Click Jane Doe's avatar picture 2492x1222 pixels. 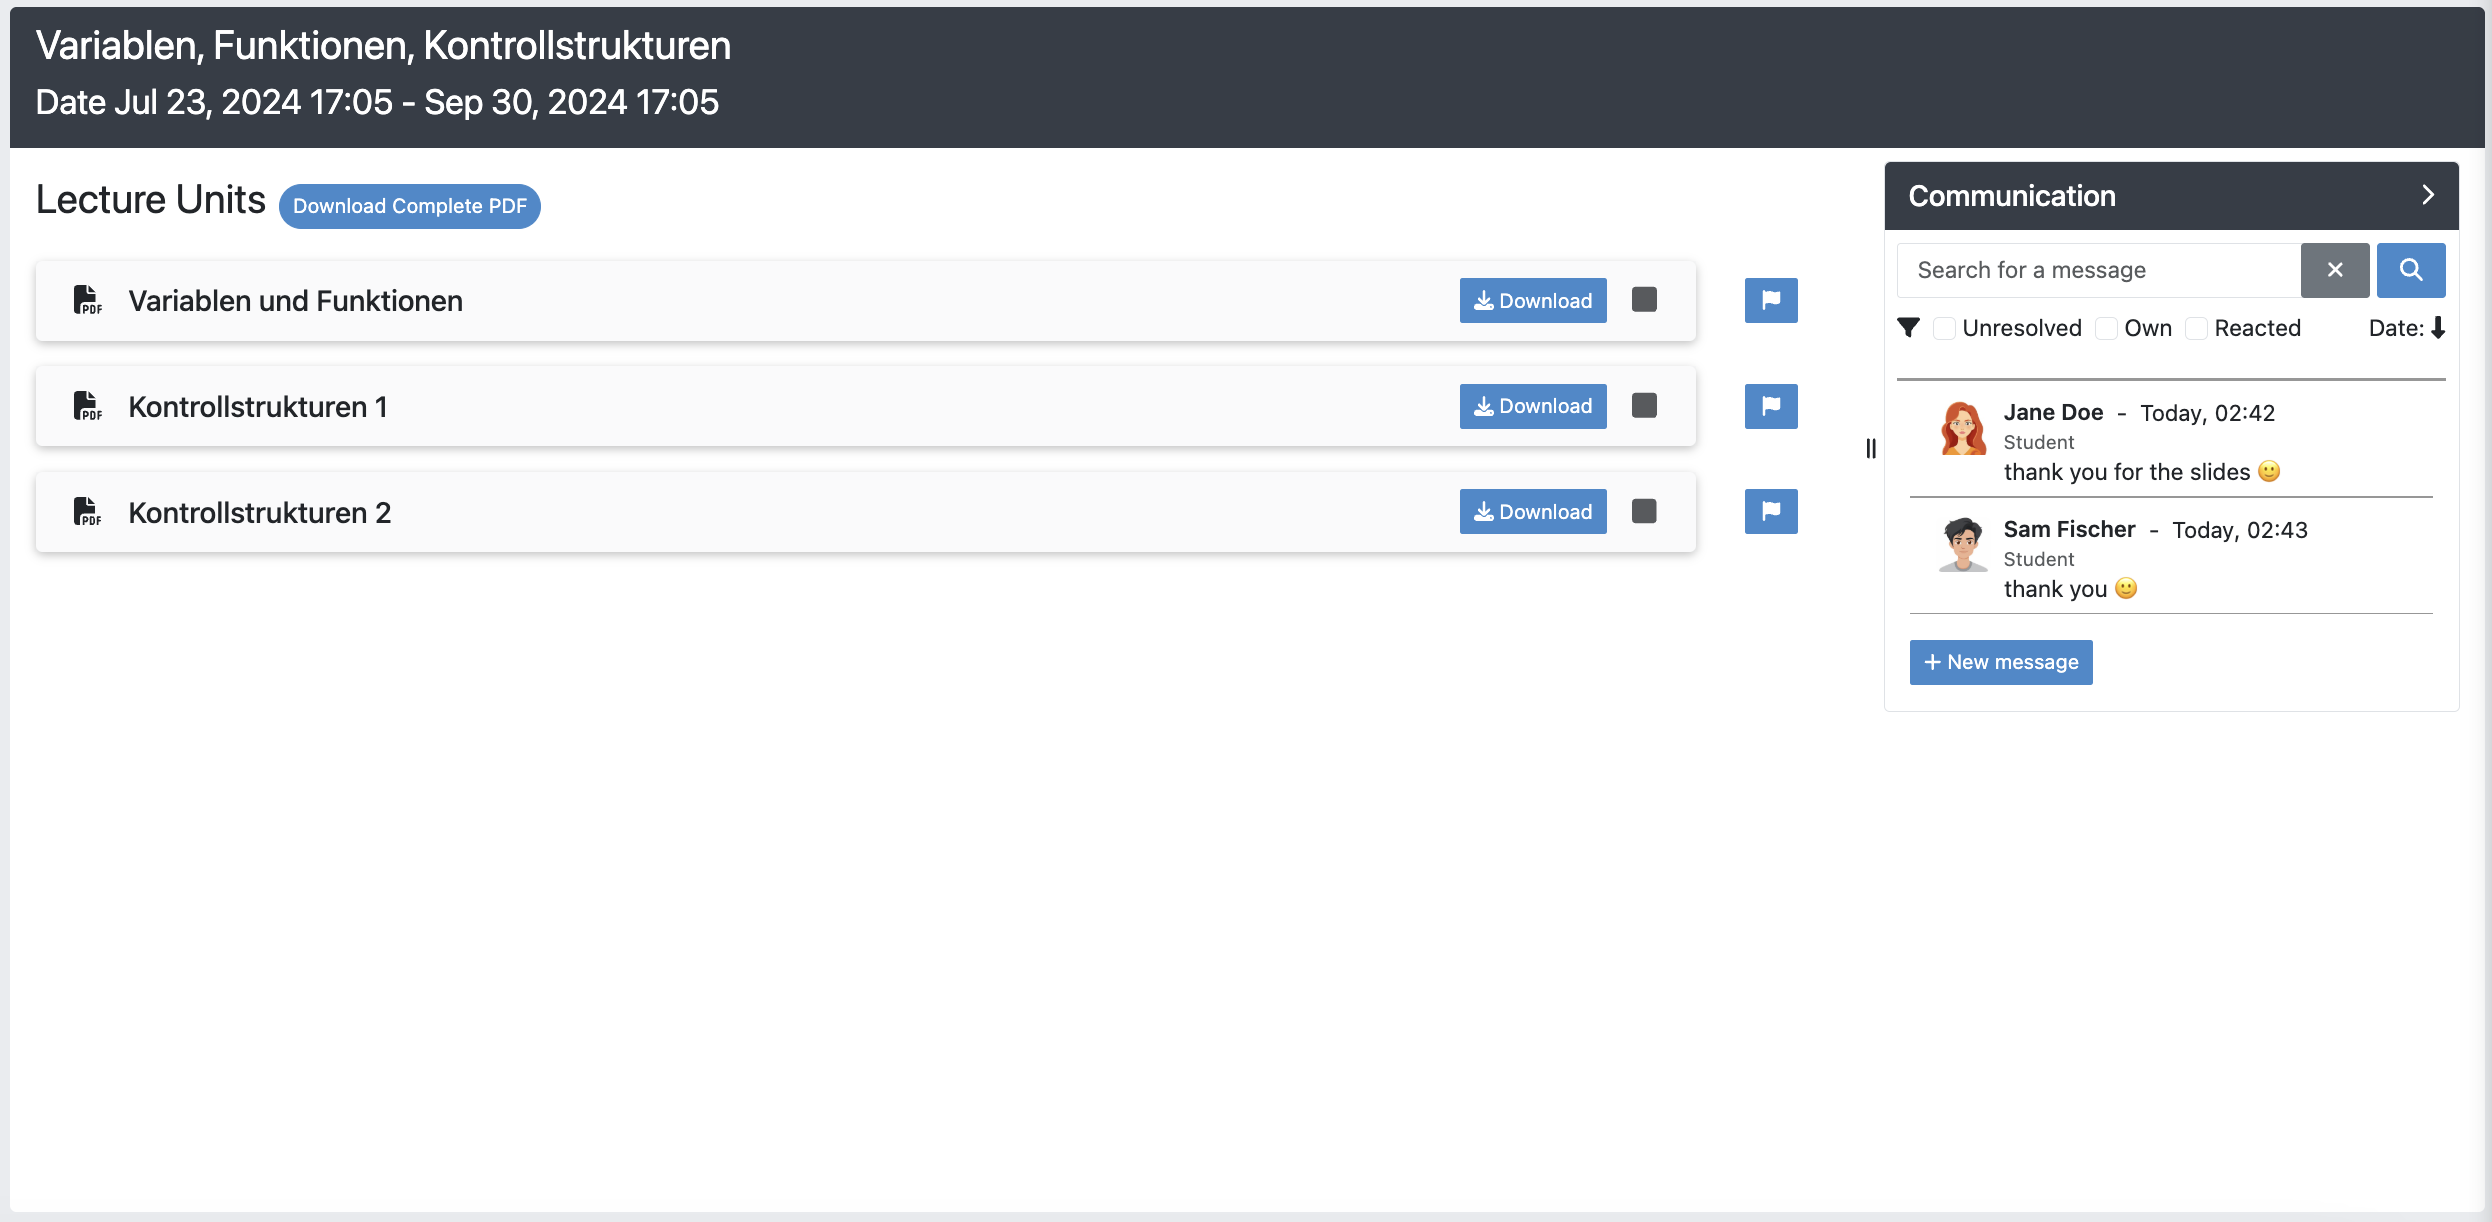coord(1963,429)
